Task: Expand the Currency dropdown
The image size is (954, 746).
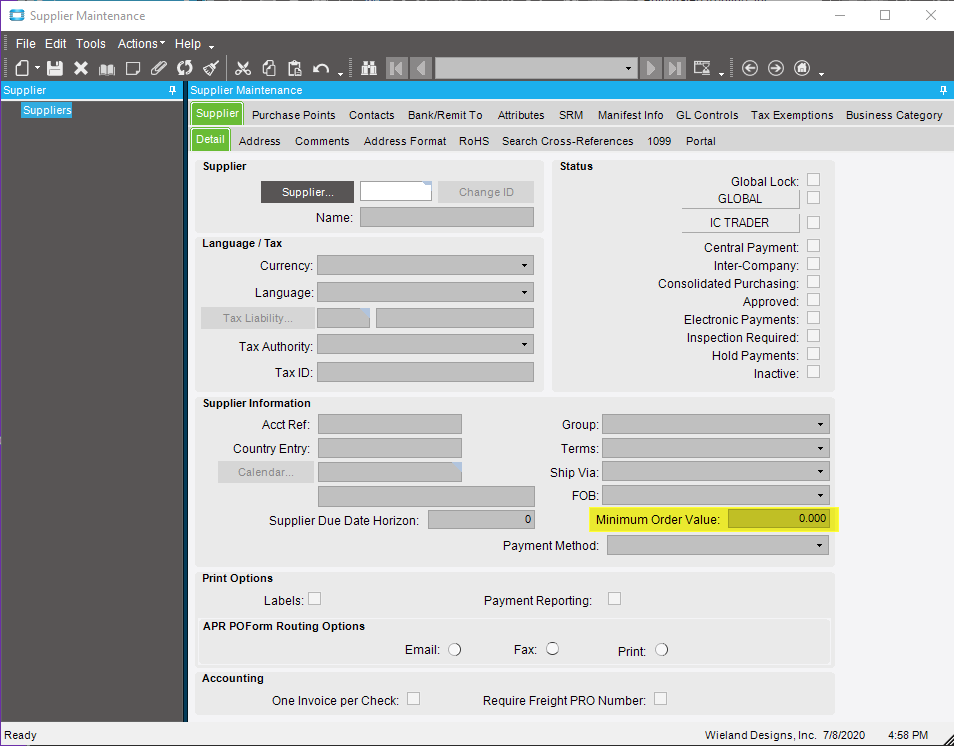Action: click(524, 266)
